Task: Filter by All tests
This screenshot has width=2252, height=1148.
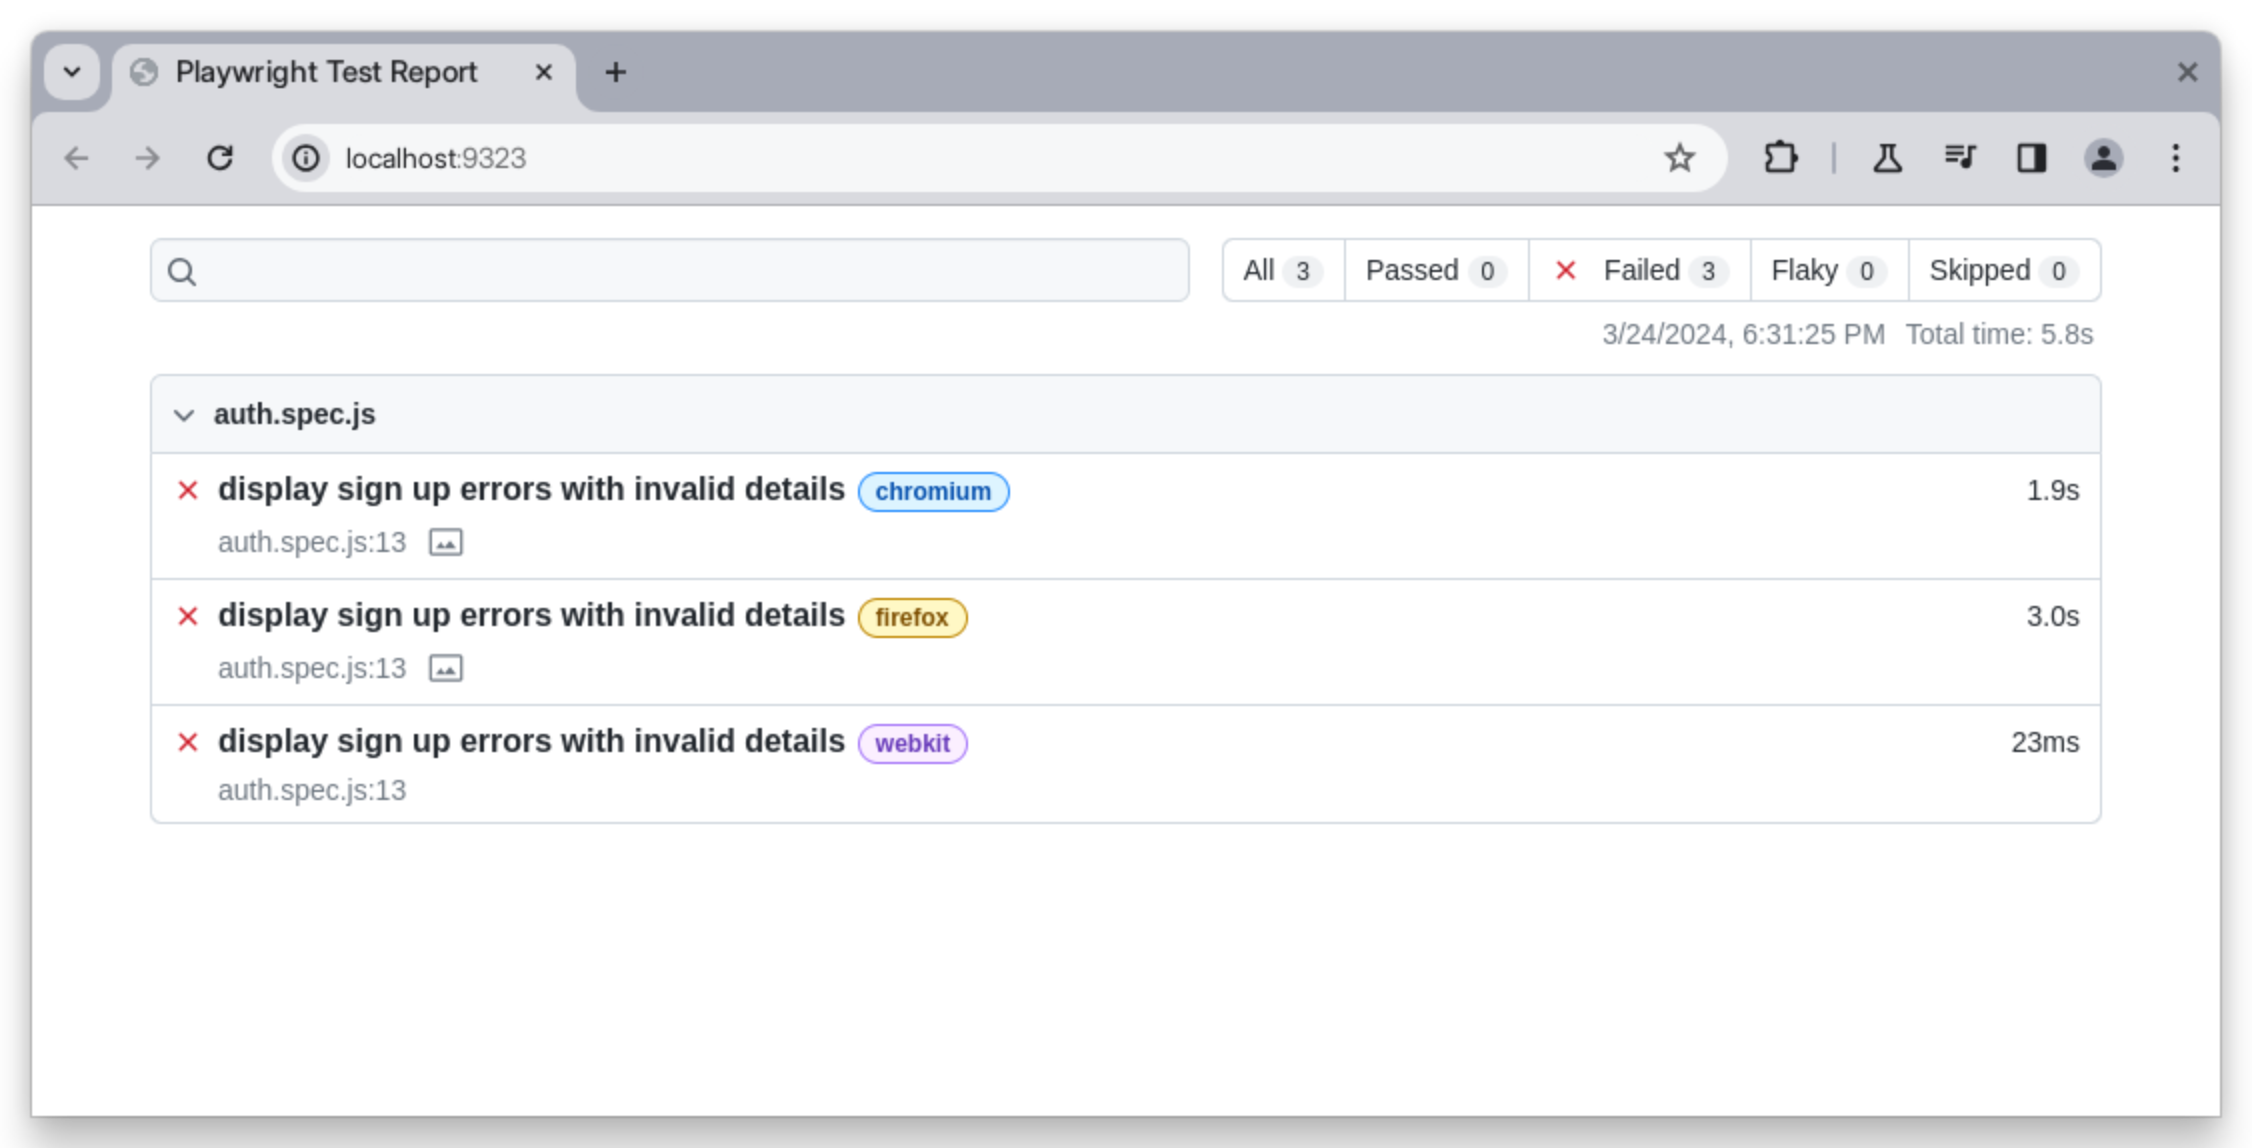Action: (x=1283, y=270)
